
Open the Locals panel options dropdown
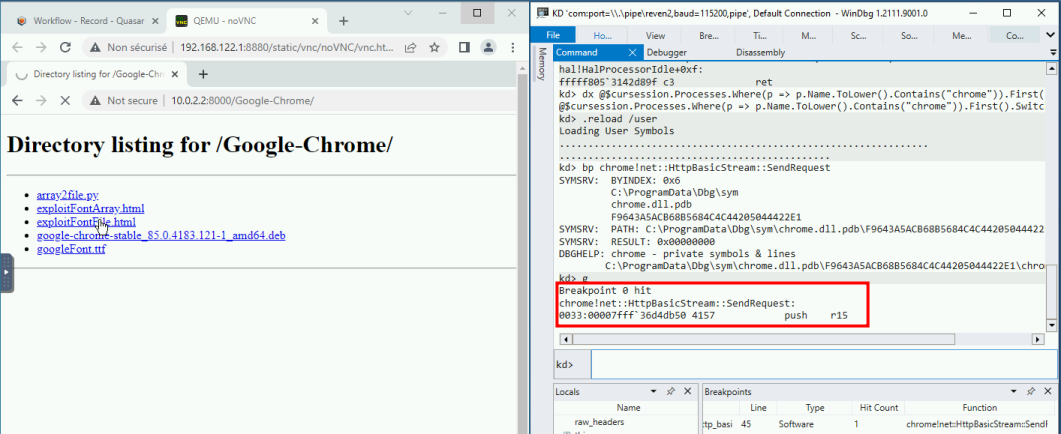(654, 391)
